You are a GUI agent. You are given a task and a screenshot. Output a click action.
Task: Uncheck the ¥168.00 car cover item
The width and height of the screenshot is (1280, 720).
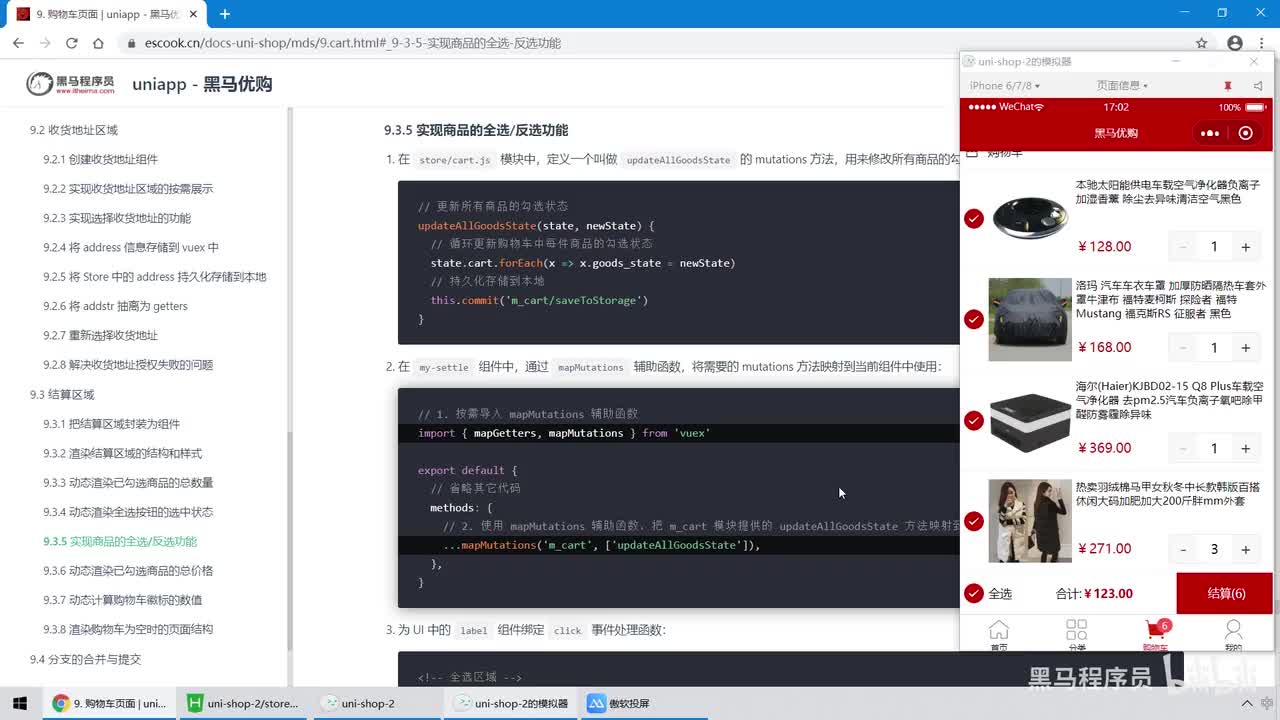tap(974, 319)
